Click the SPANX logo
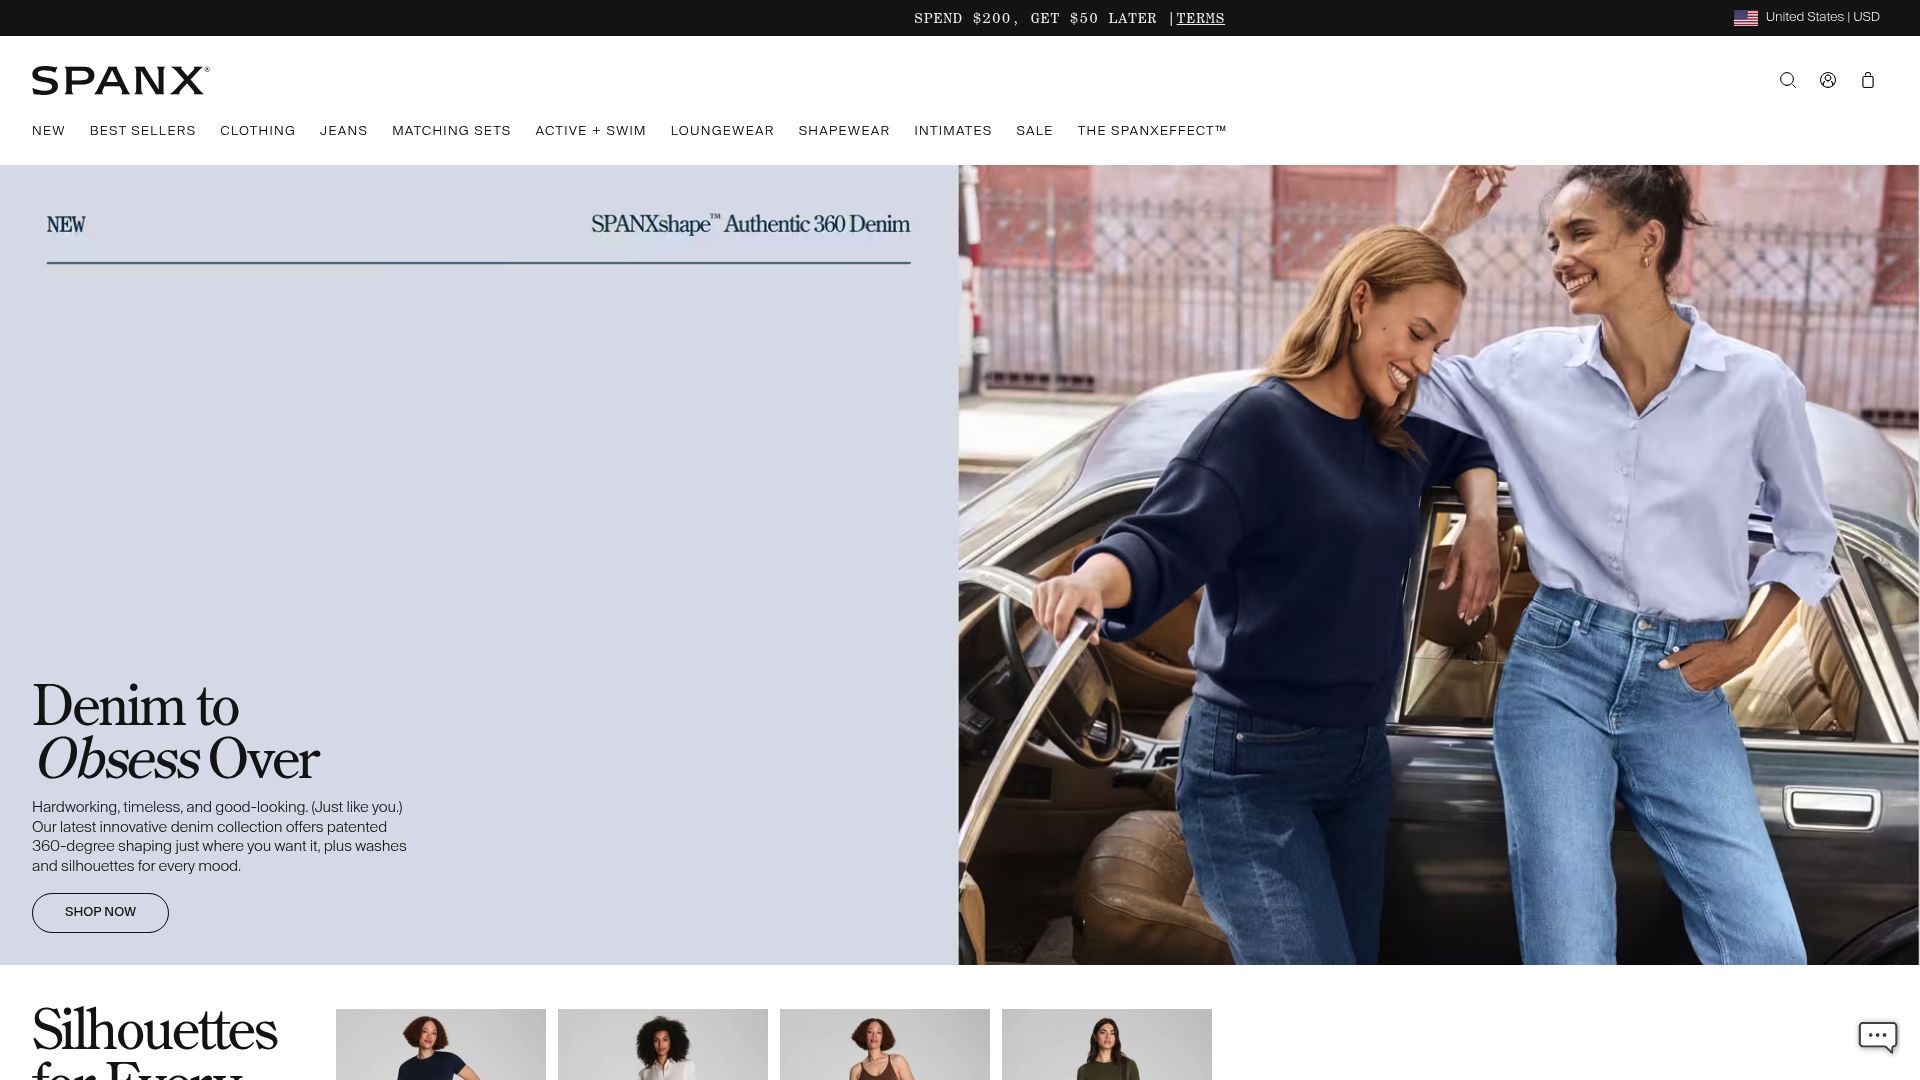The image size is (1920, 1080). point(121,81)
